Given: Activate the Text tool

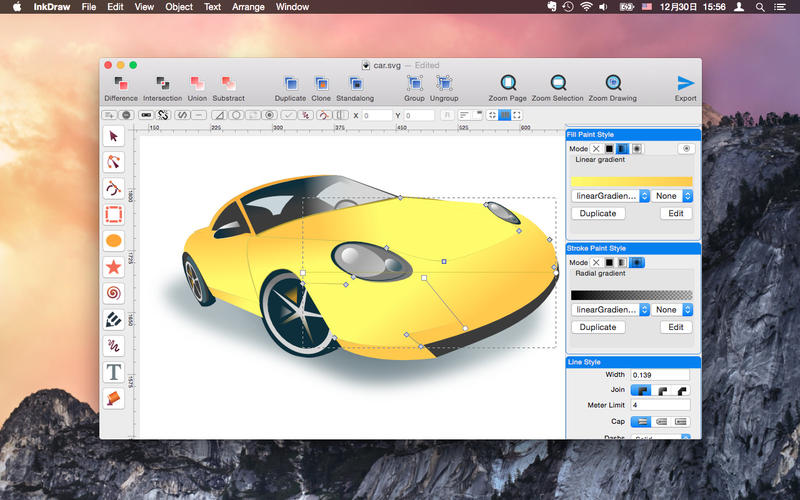Looking at the screenshot, I should coord(114,372).
